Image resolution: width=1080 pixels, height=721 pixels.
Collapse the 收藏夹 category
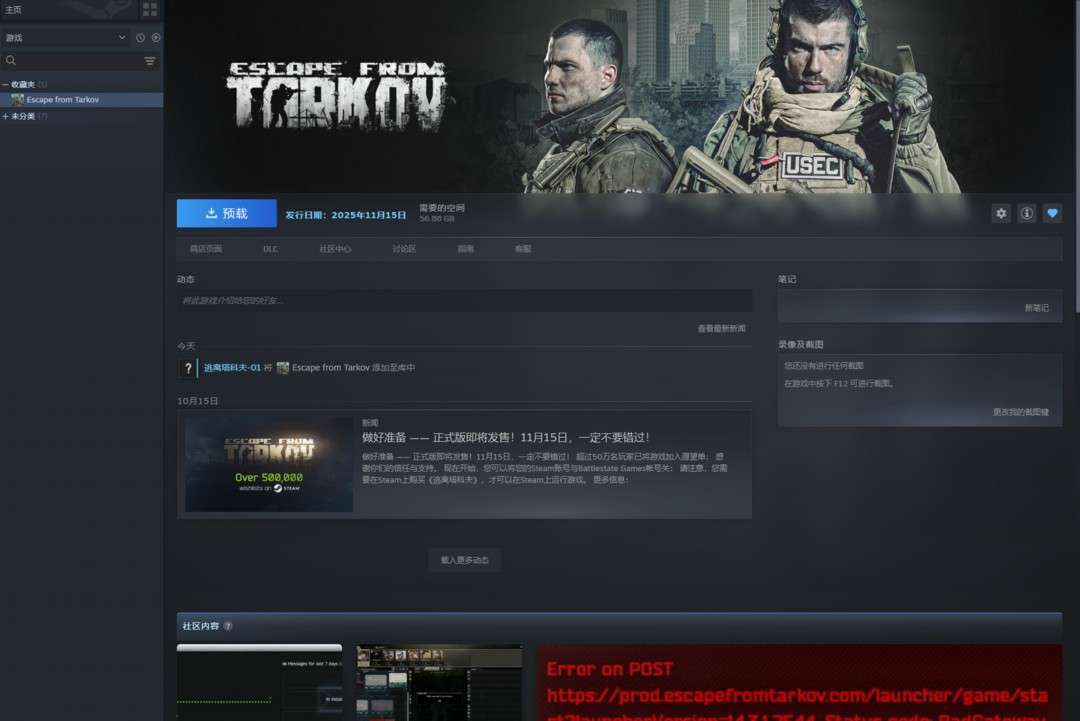[x=6, y=85]
